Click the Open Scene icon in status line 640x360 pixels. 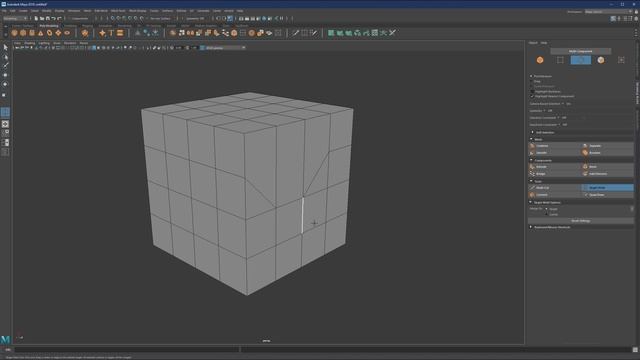[x=42, y=18]
